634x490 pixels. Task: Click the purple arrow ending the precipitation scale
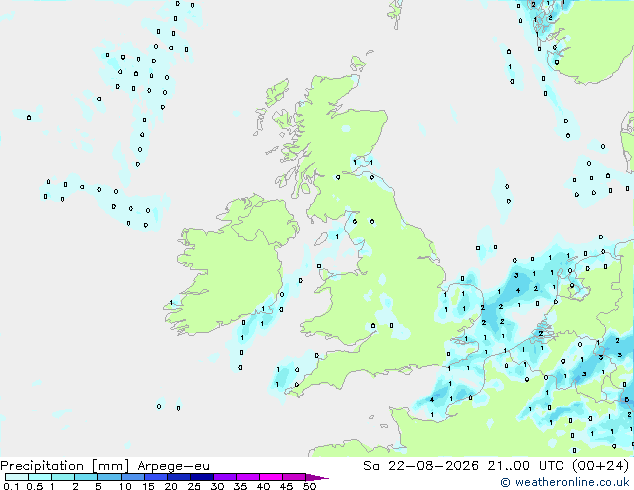click(317, 477)
